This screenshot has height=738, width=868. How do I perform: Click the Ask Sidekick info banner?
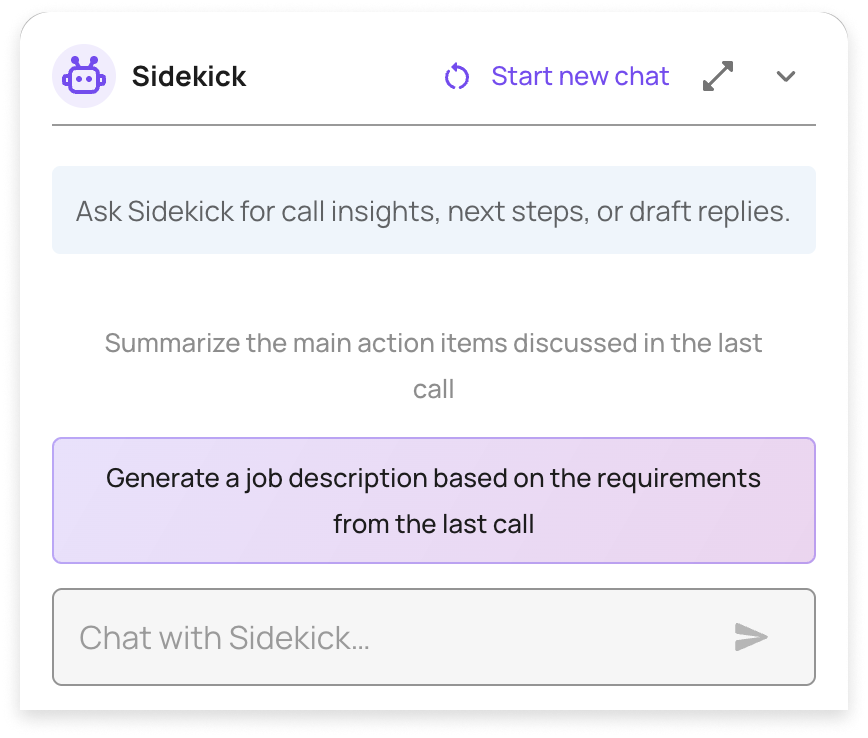click(x=433, y=211)
